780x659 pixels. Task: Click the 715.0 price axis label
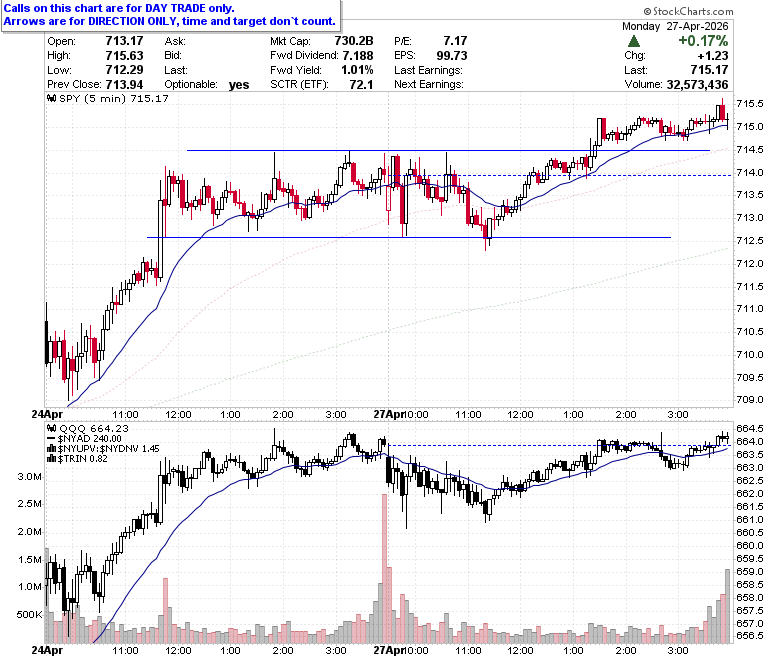750,127
